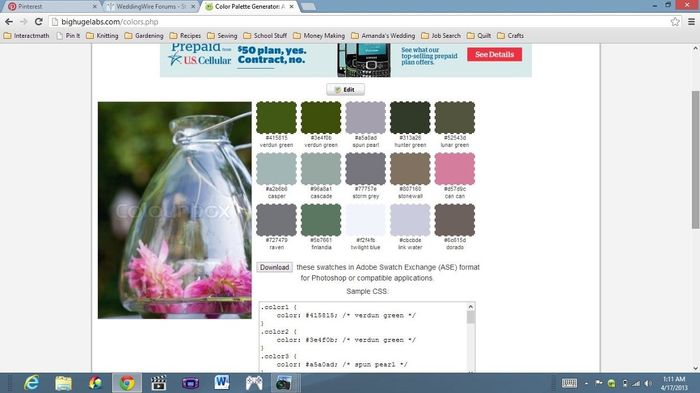This screenshot has height=393, width=700.
Task: Select the raven swatch
Action: pos(276,220)
